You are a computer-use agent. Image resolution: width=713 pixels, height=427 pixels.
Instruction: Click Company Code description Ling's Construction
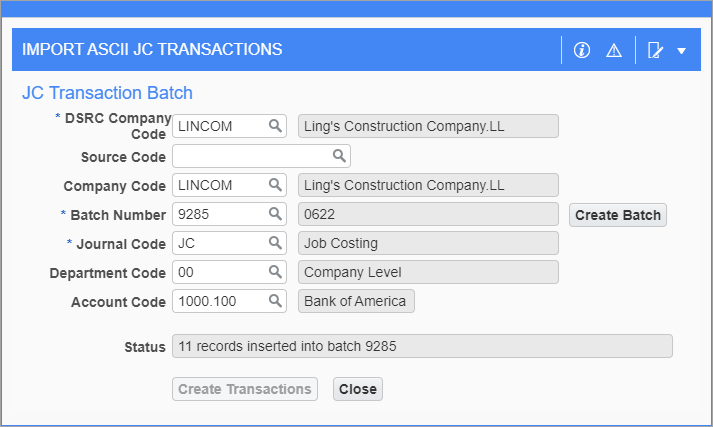[x=428, y=185]
